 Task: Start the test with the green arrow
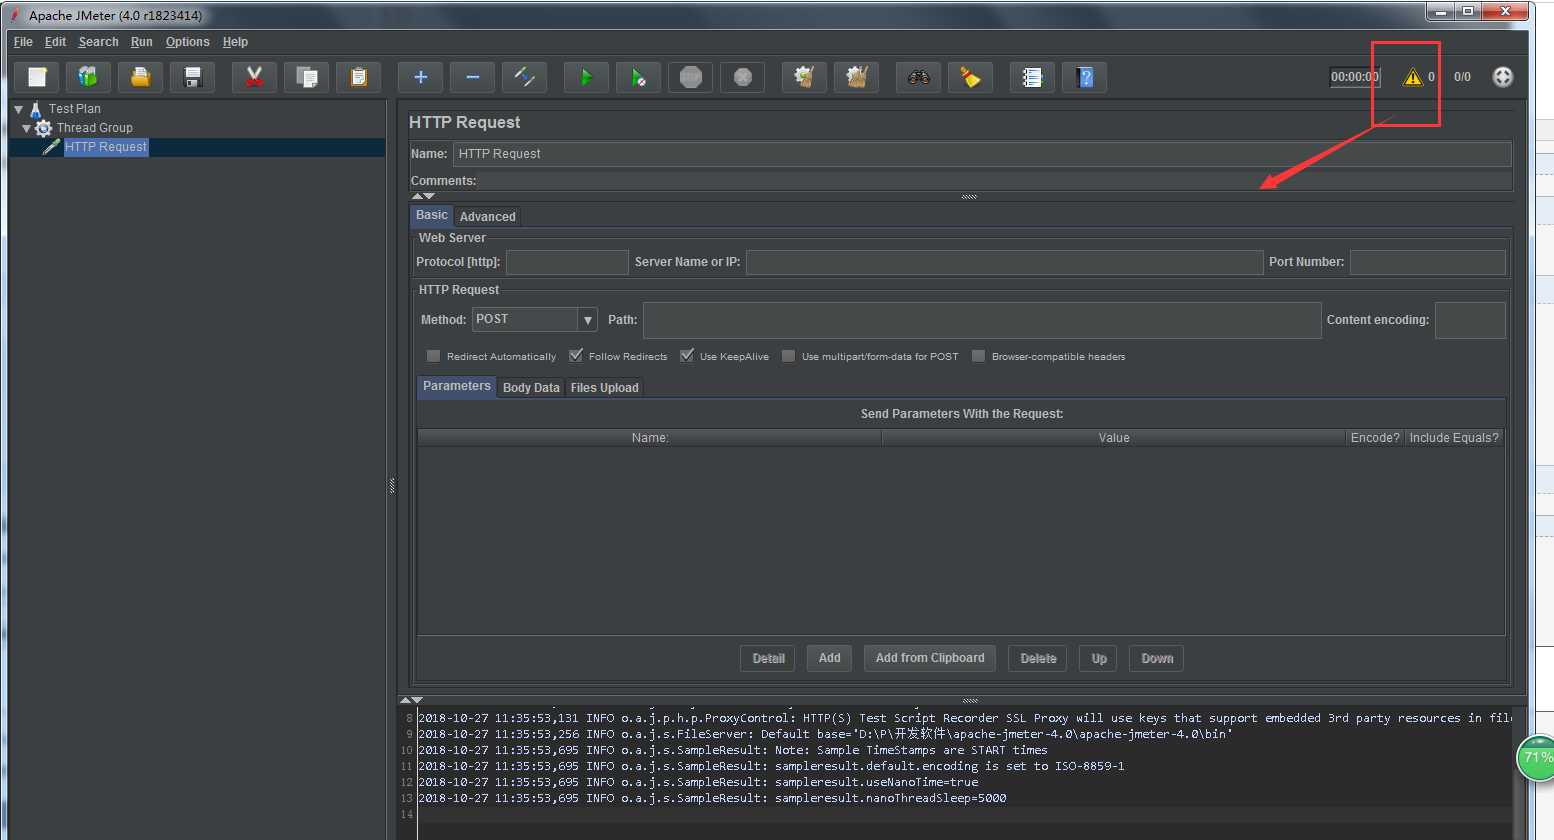[586, 77]
